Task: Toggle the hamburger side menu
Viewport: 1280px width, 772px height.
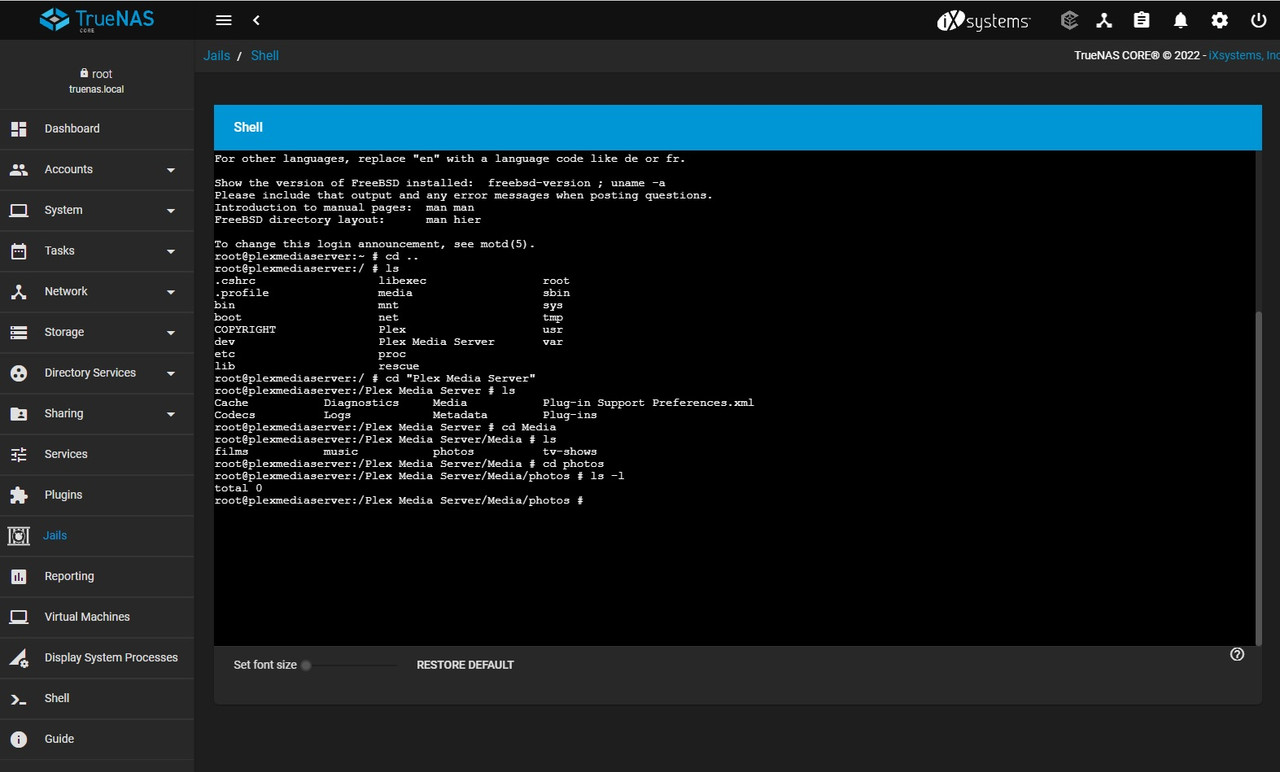Action: (x=224, y=20)
